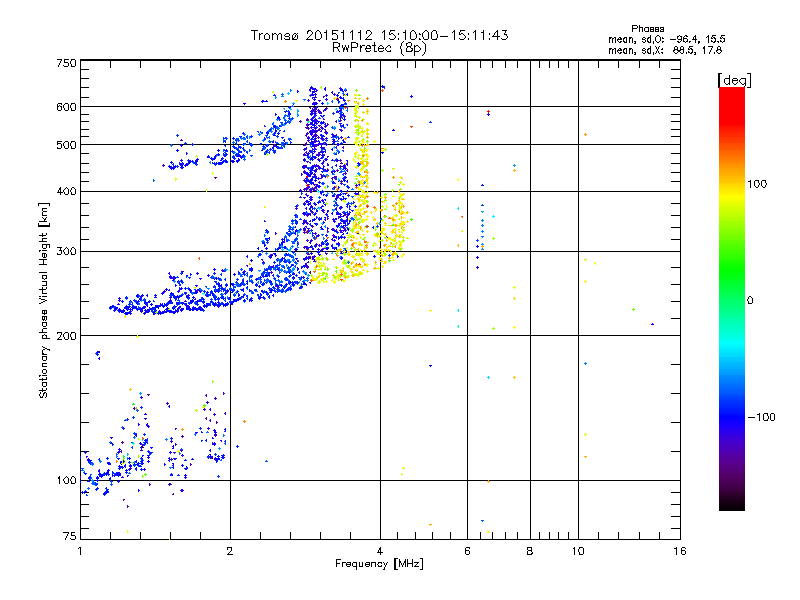Click the x-axis tick label '16'
800x600 pixels.
(x=680, y=551)
